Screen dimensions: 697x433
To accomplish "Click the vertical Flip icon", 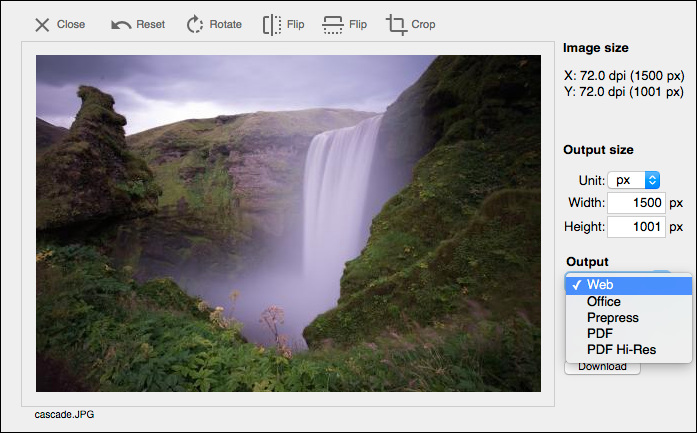I will (x=332, y=25).
